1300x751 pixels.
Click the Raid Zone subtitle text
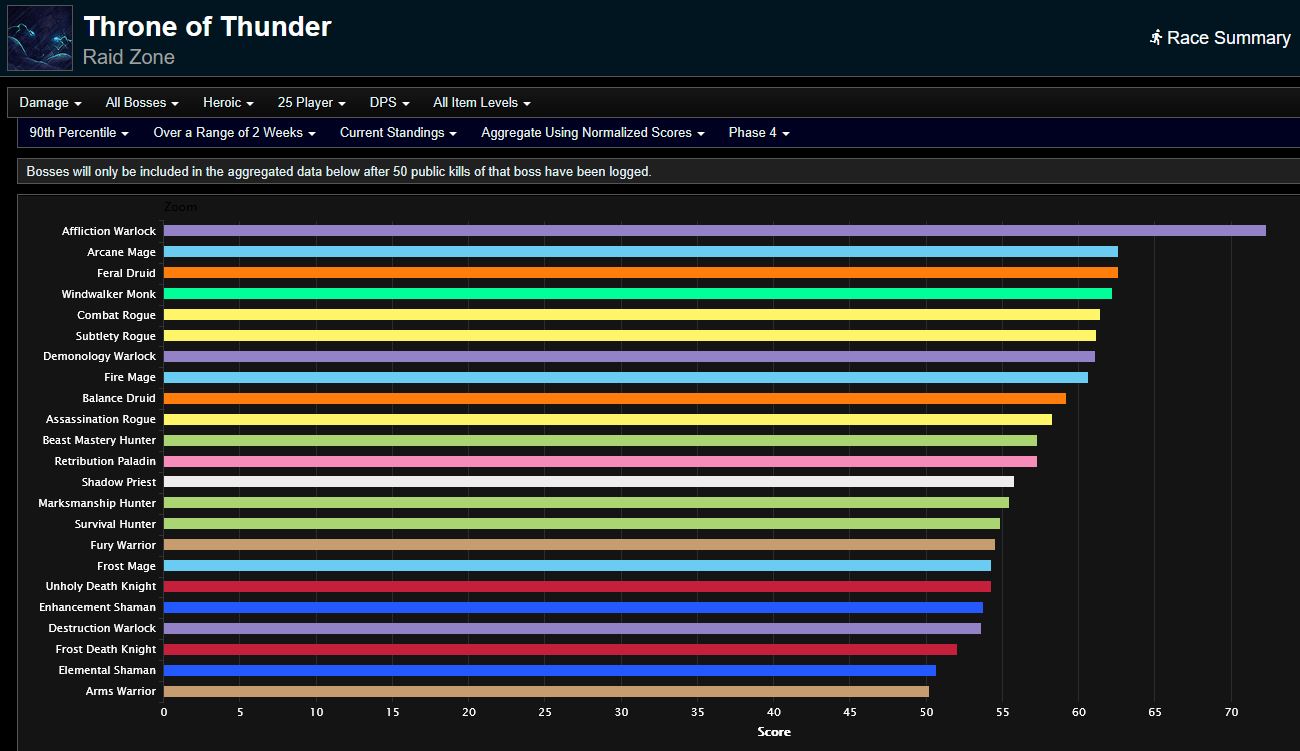tap(129, 57)
